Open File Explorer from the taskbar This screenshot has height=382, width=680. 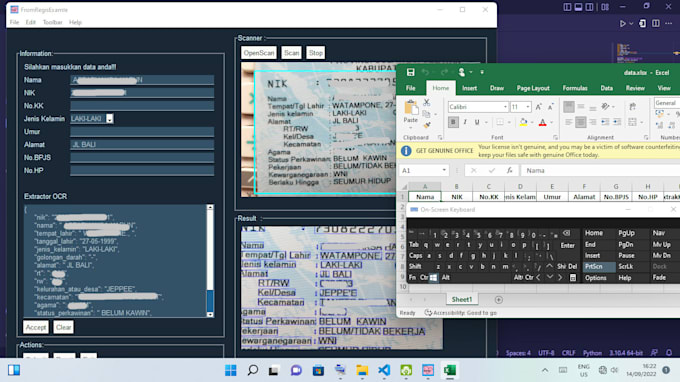click(x=362, y=370)
